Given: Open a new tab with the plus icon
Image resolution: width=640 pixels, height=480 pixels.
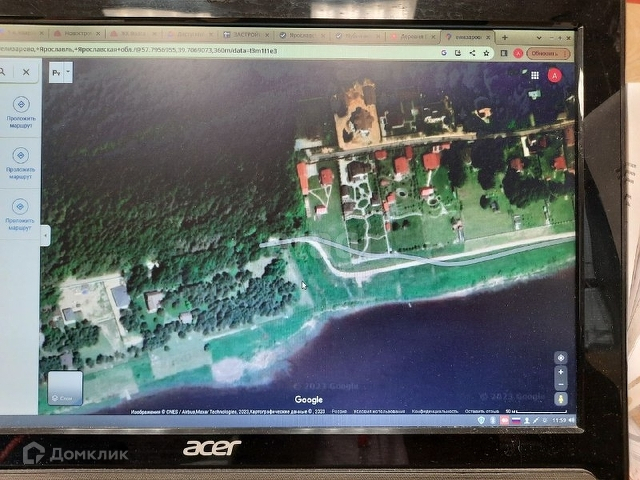Looking at the screenshot, I should pos(504,37).
